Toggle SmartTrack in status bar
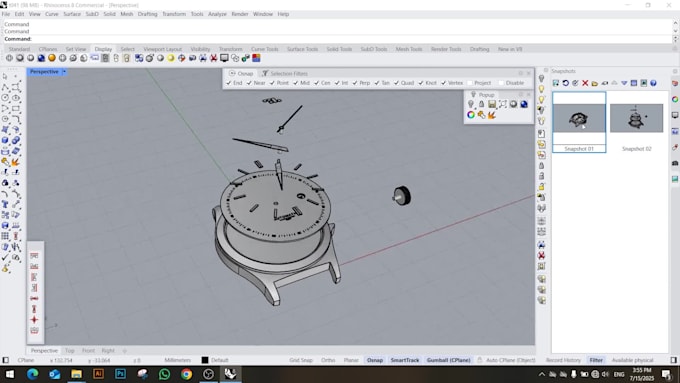Image resolution: width=680 pixels, height=383 pixels. pos(405,360)
